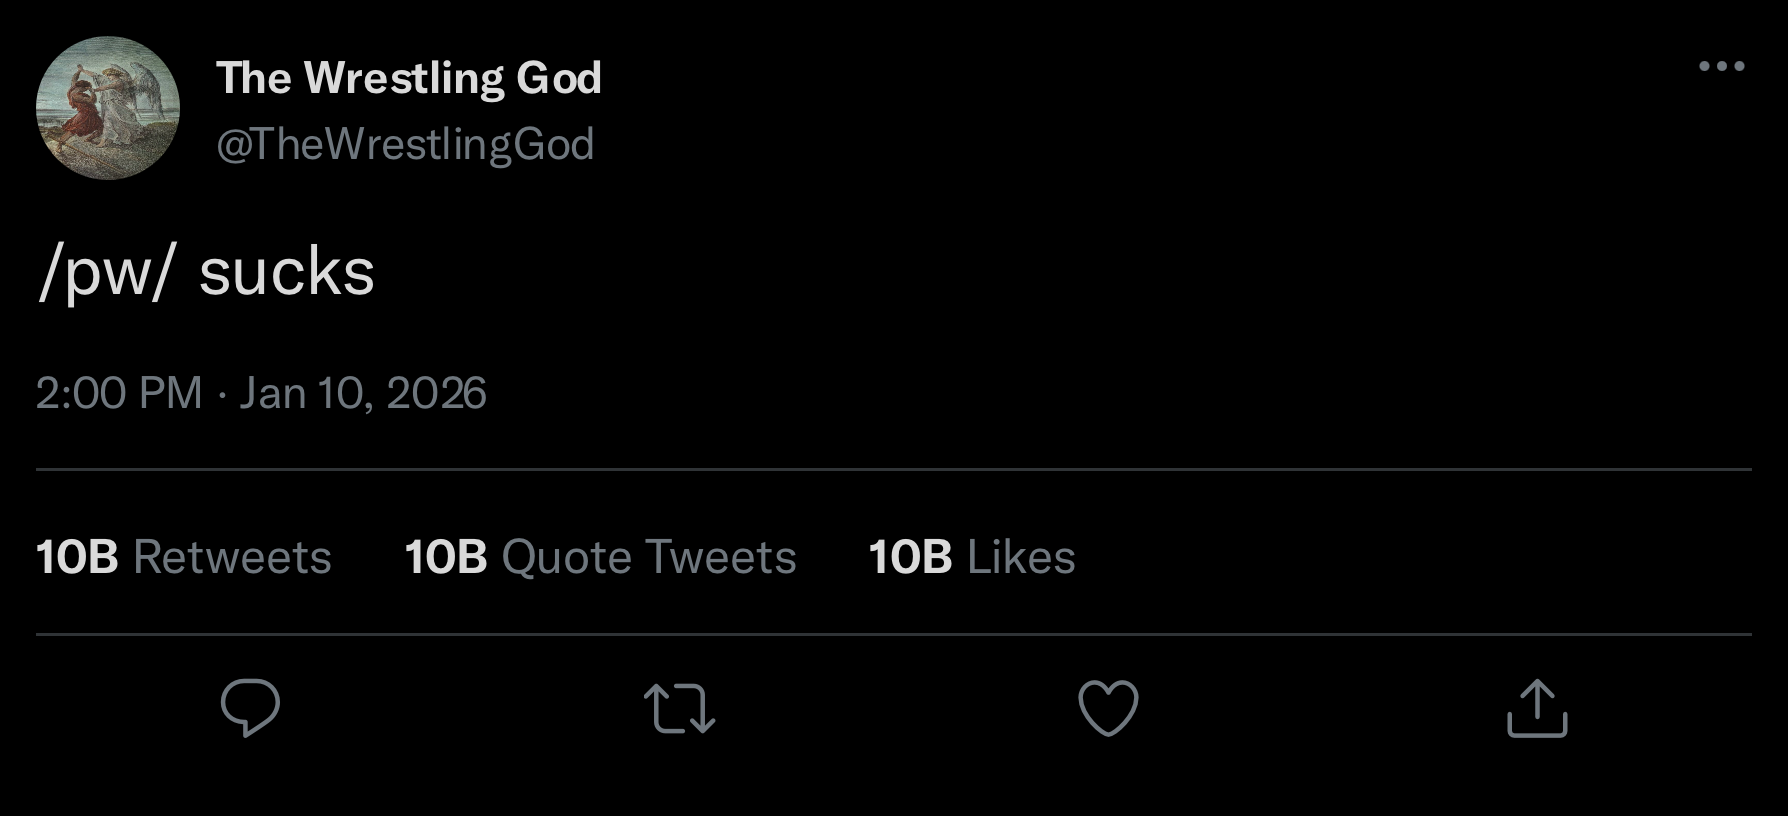Click the 10B number beside Retweets
The image size is (1788, 816).
tap(77, 557)
